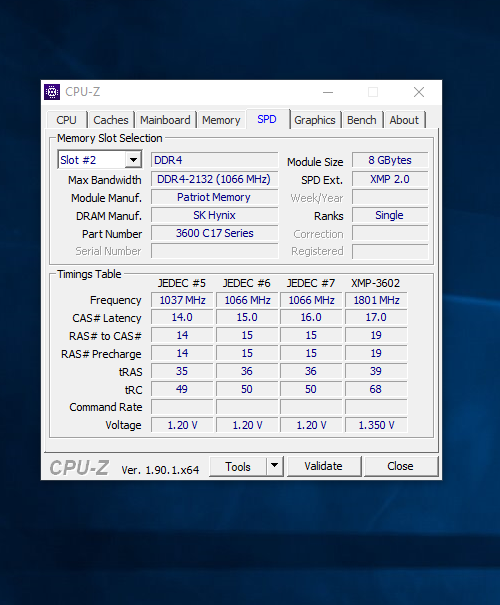The width and height of the screenshot is (500, 605).
Task: Switch to the Memory tab
Action: pos(221,120)
